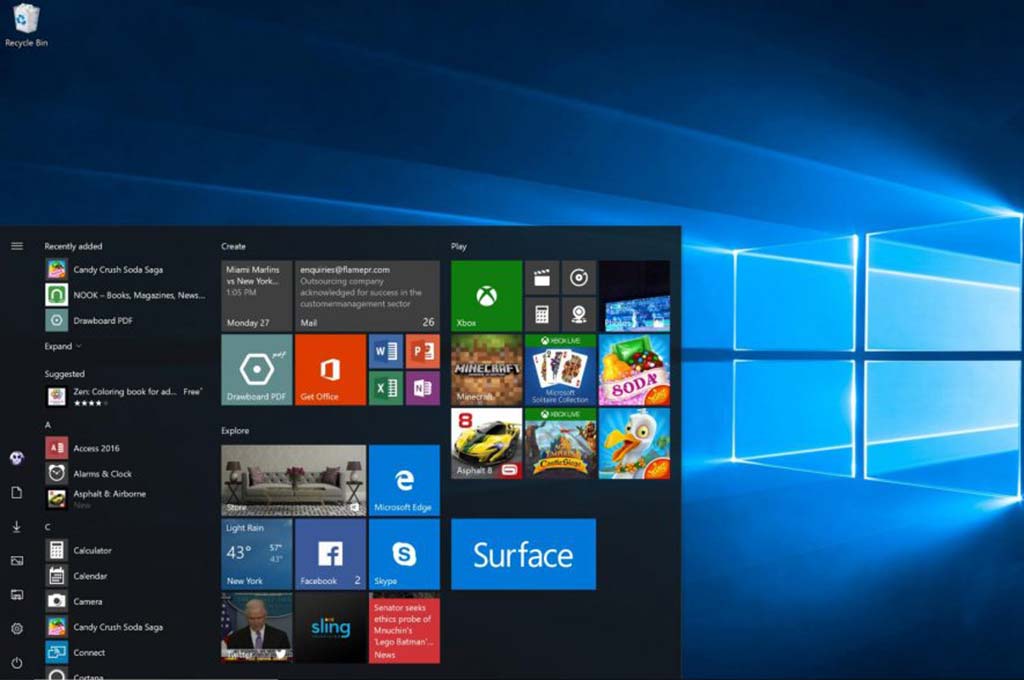Open Drawboard PDF in Recently added list
The image size is (1024, 680).
tap(125, 320)
